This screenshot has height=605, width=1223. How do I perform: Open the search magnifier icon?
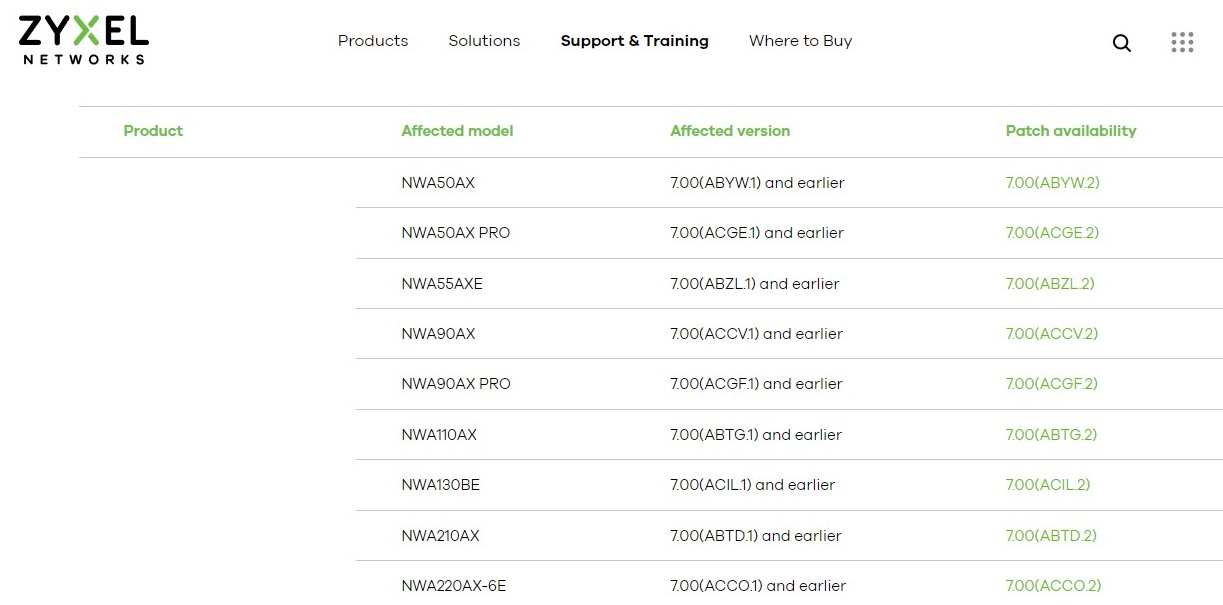pyautogui.click(x=1120, y=43)
